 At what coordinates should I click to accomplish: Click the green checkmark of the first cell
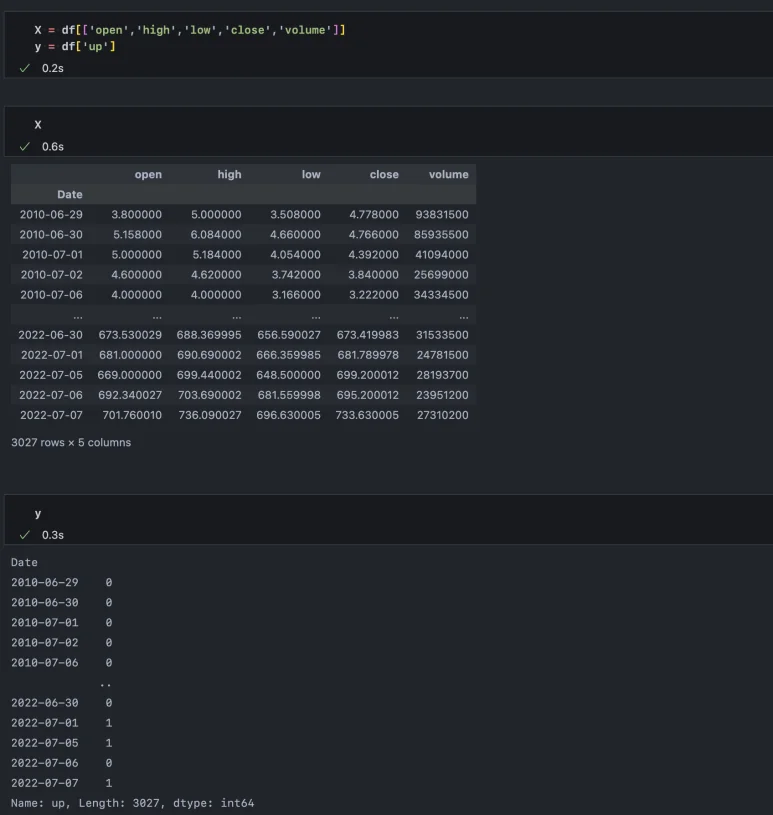point(25,68)
